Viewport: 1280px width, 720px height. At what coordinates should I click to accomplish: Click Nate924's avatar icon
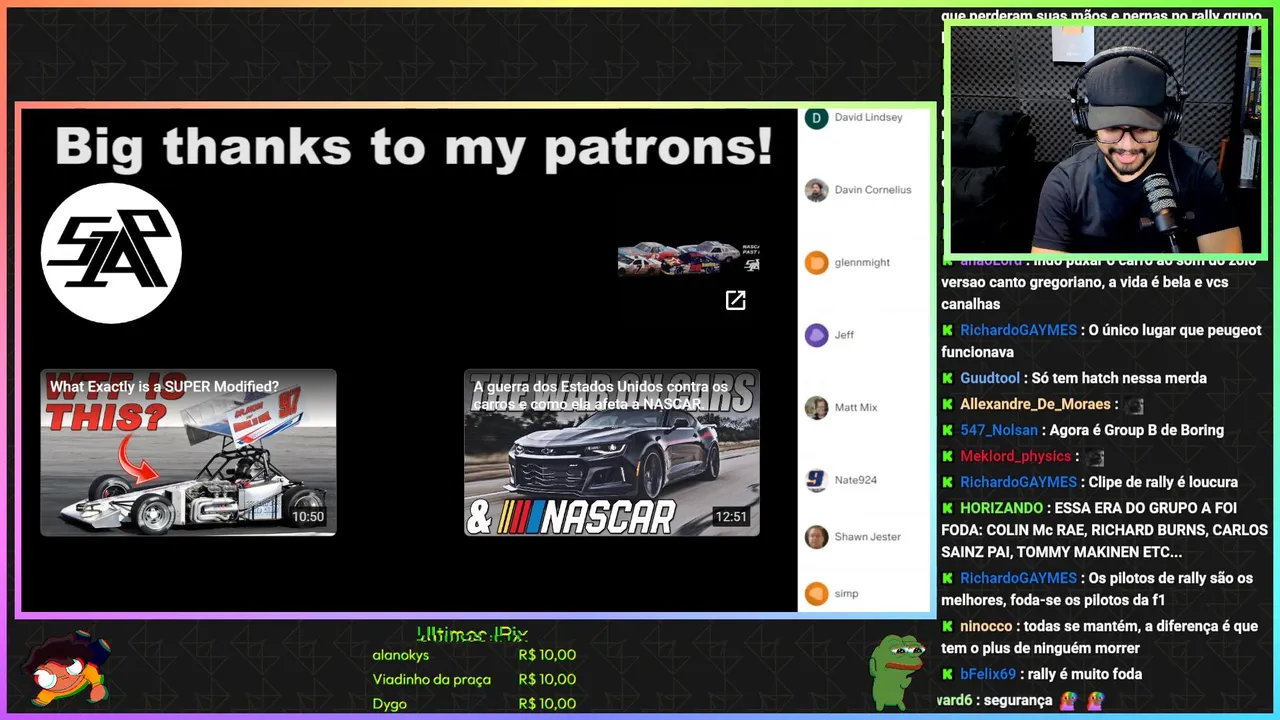(817, 480)
